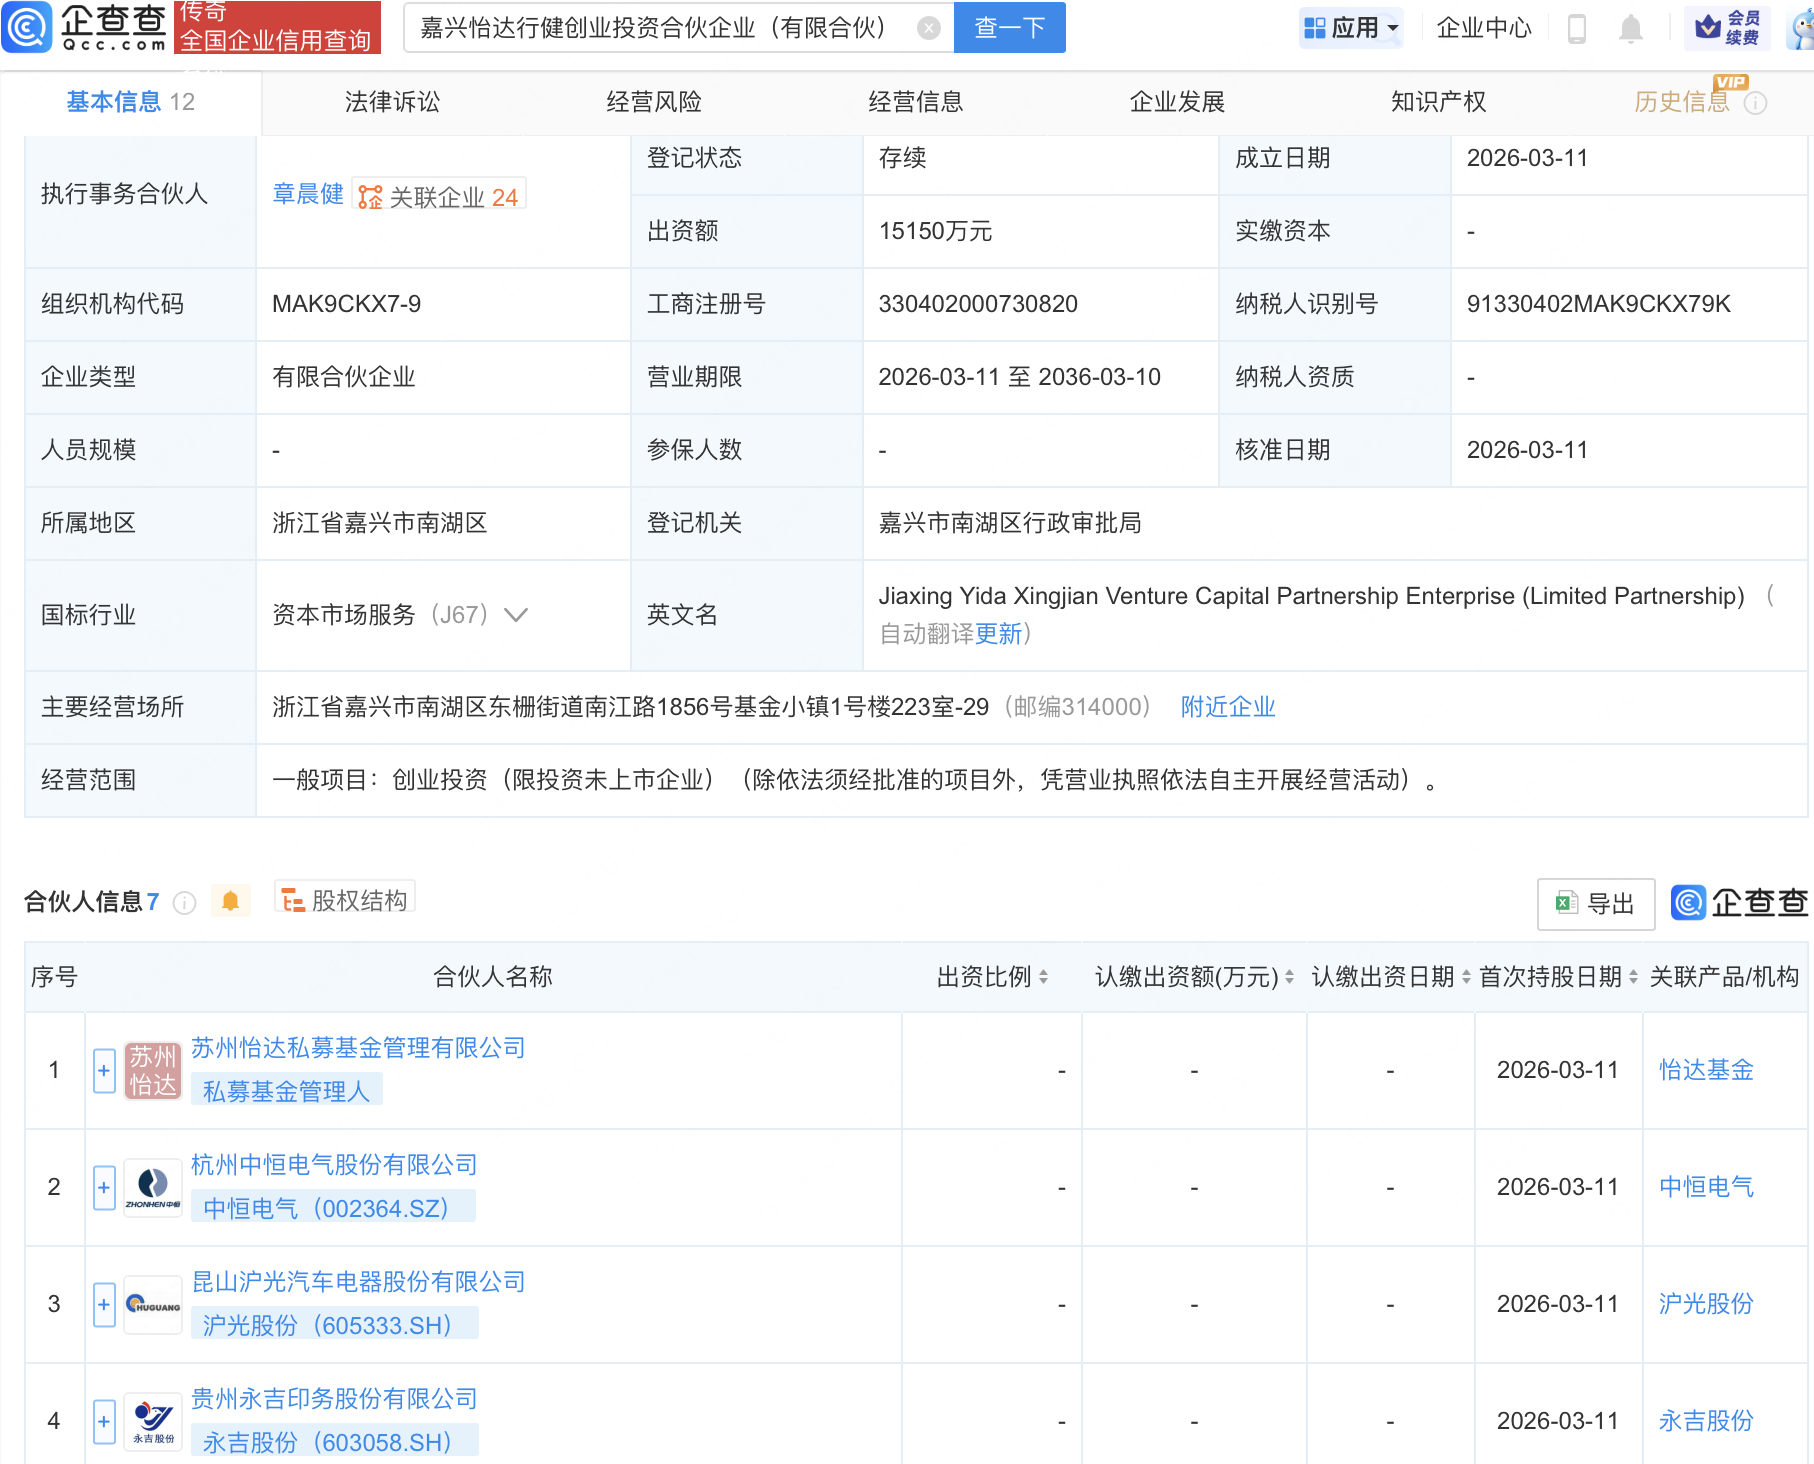Expand the 资本市场服务 industry chevron
This screenshot has width=1814, height=1464.
(515, 615)
